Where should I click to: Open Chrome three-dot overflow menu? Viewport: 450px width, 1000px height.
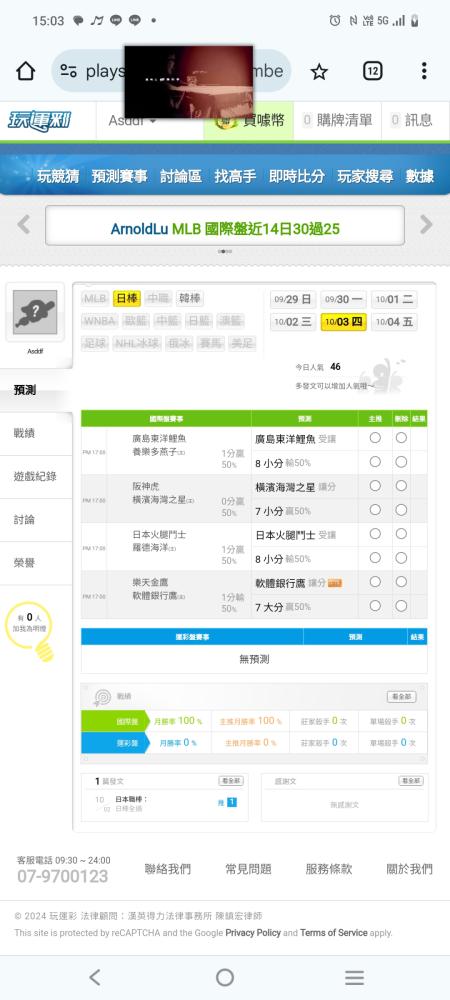tap(424, 71)
